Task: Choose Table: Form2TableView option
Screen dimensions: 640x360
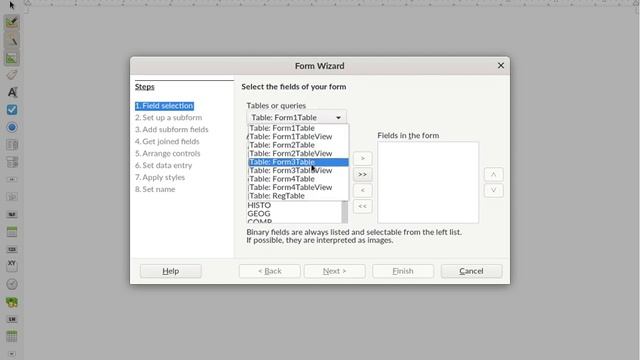Action: point(298,153)
